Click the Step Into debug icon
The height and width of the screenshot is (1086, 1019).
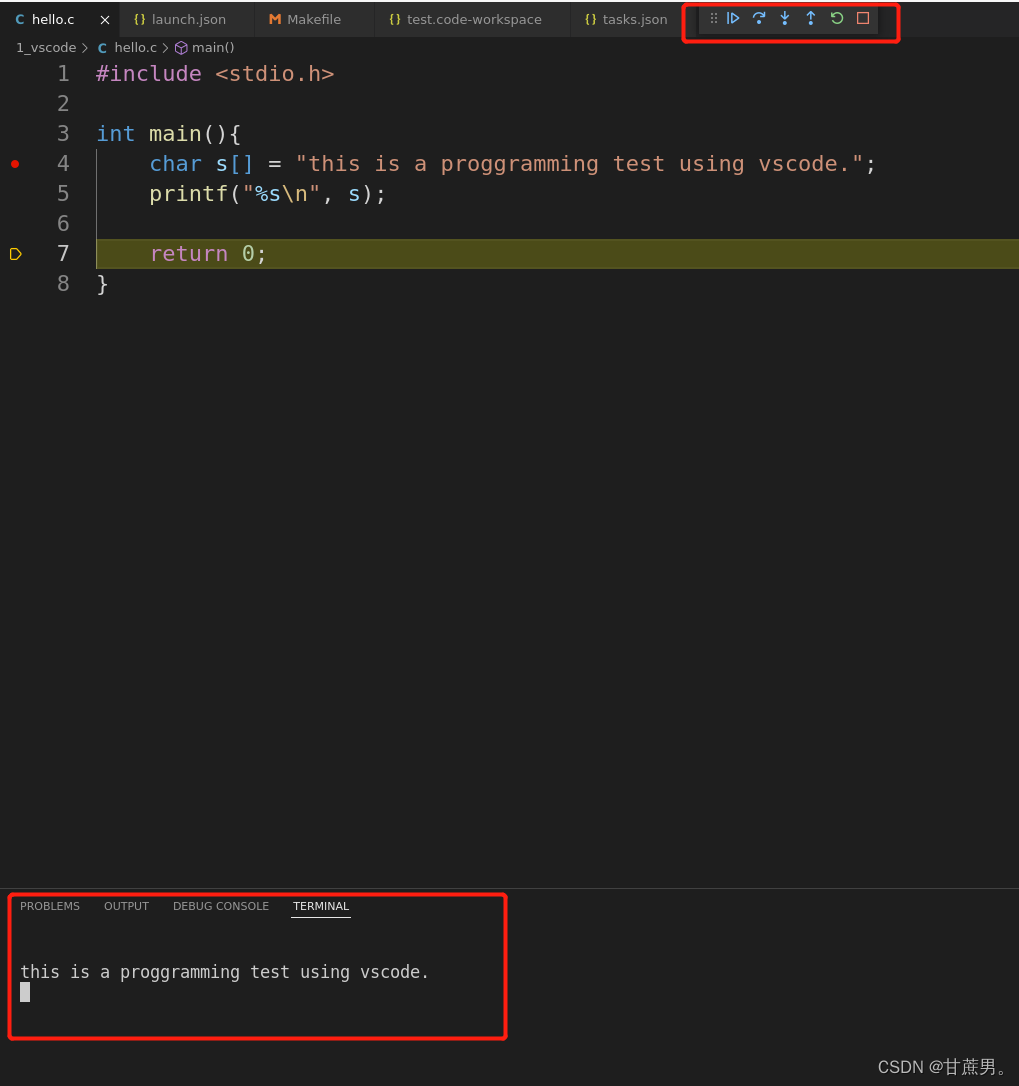pos(785,19)
